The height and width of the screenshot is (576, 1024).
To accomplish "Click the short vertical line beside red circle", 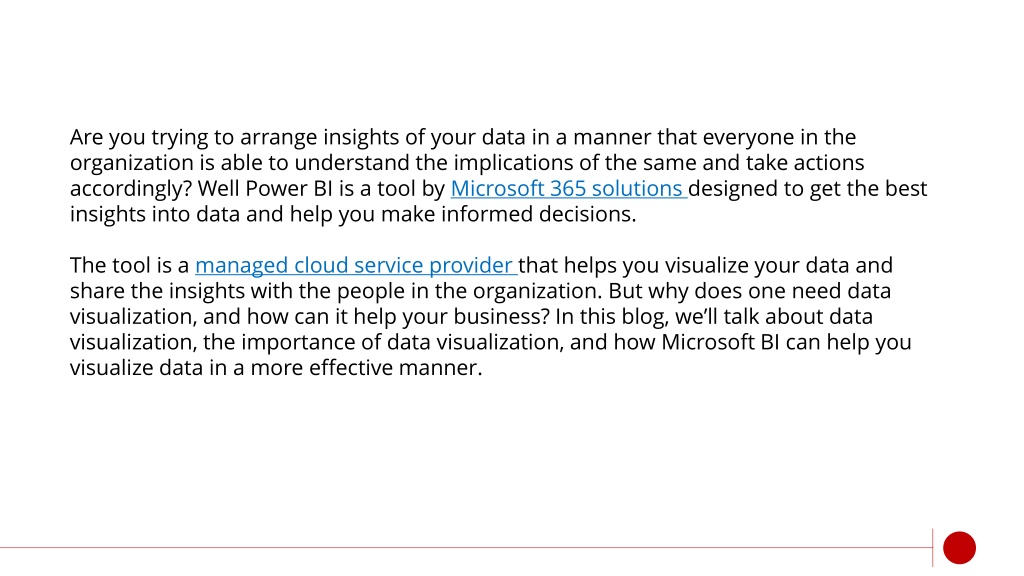I will click(933, 548).
